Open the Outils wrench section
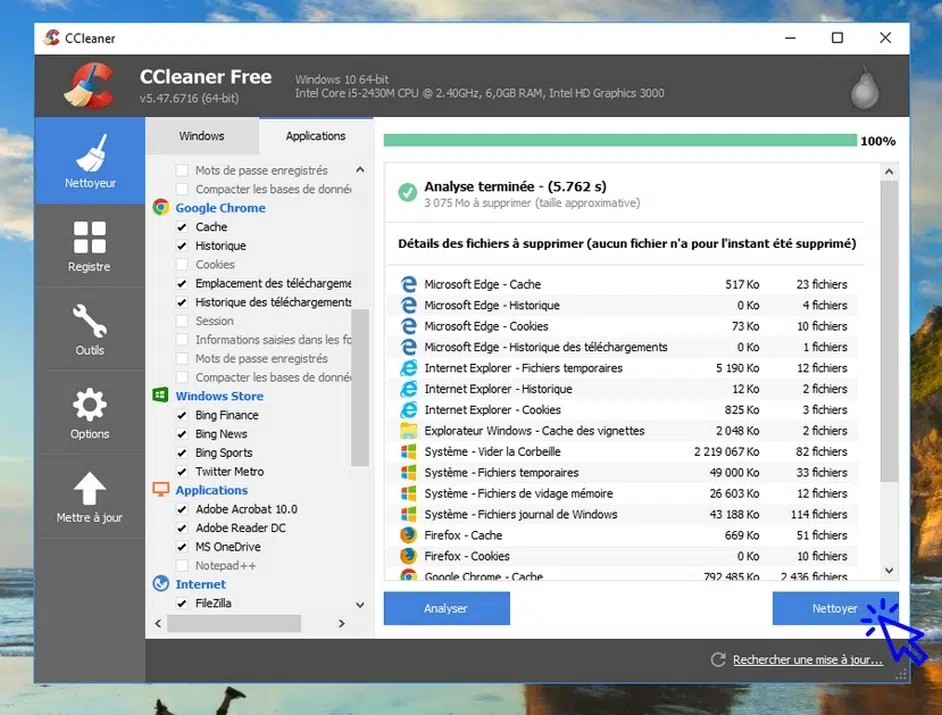This screenshot has height=715, width=942. coord(90,329)
